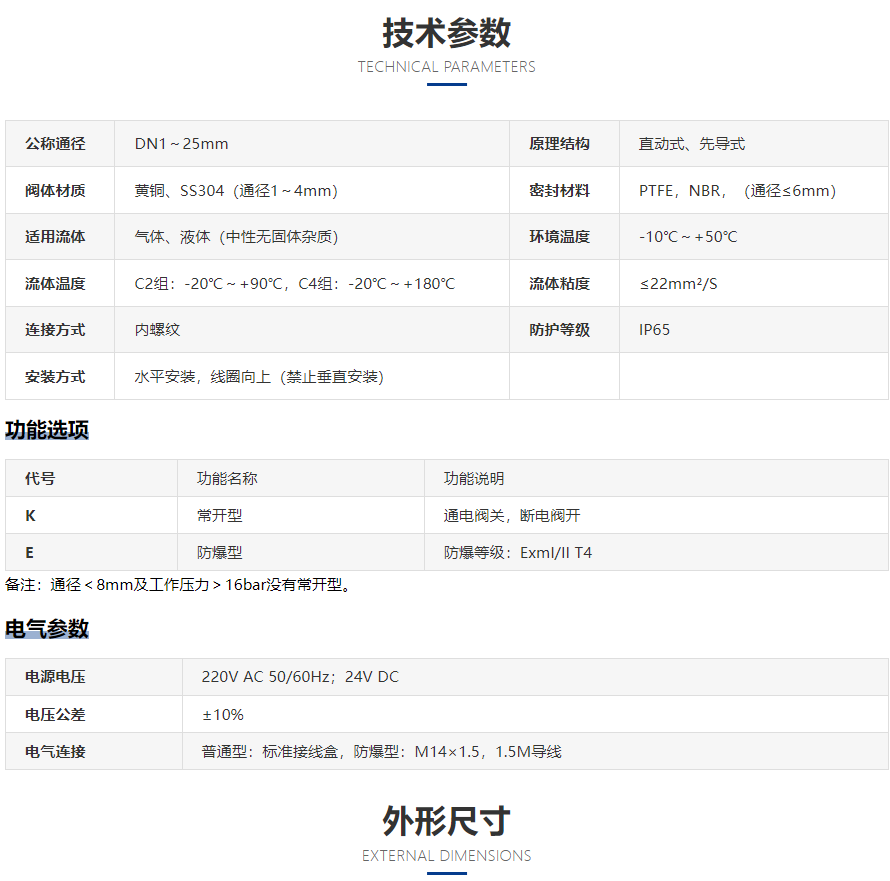
Task: Select the 公称通径 row label
Action: (x=56, y=144)
